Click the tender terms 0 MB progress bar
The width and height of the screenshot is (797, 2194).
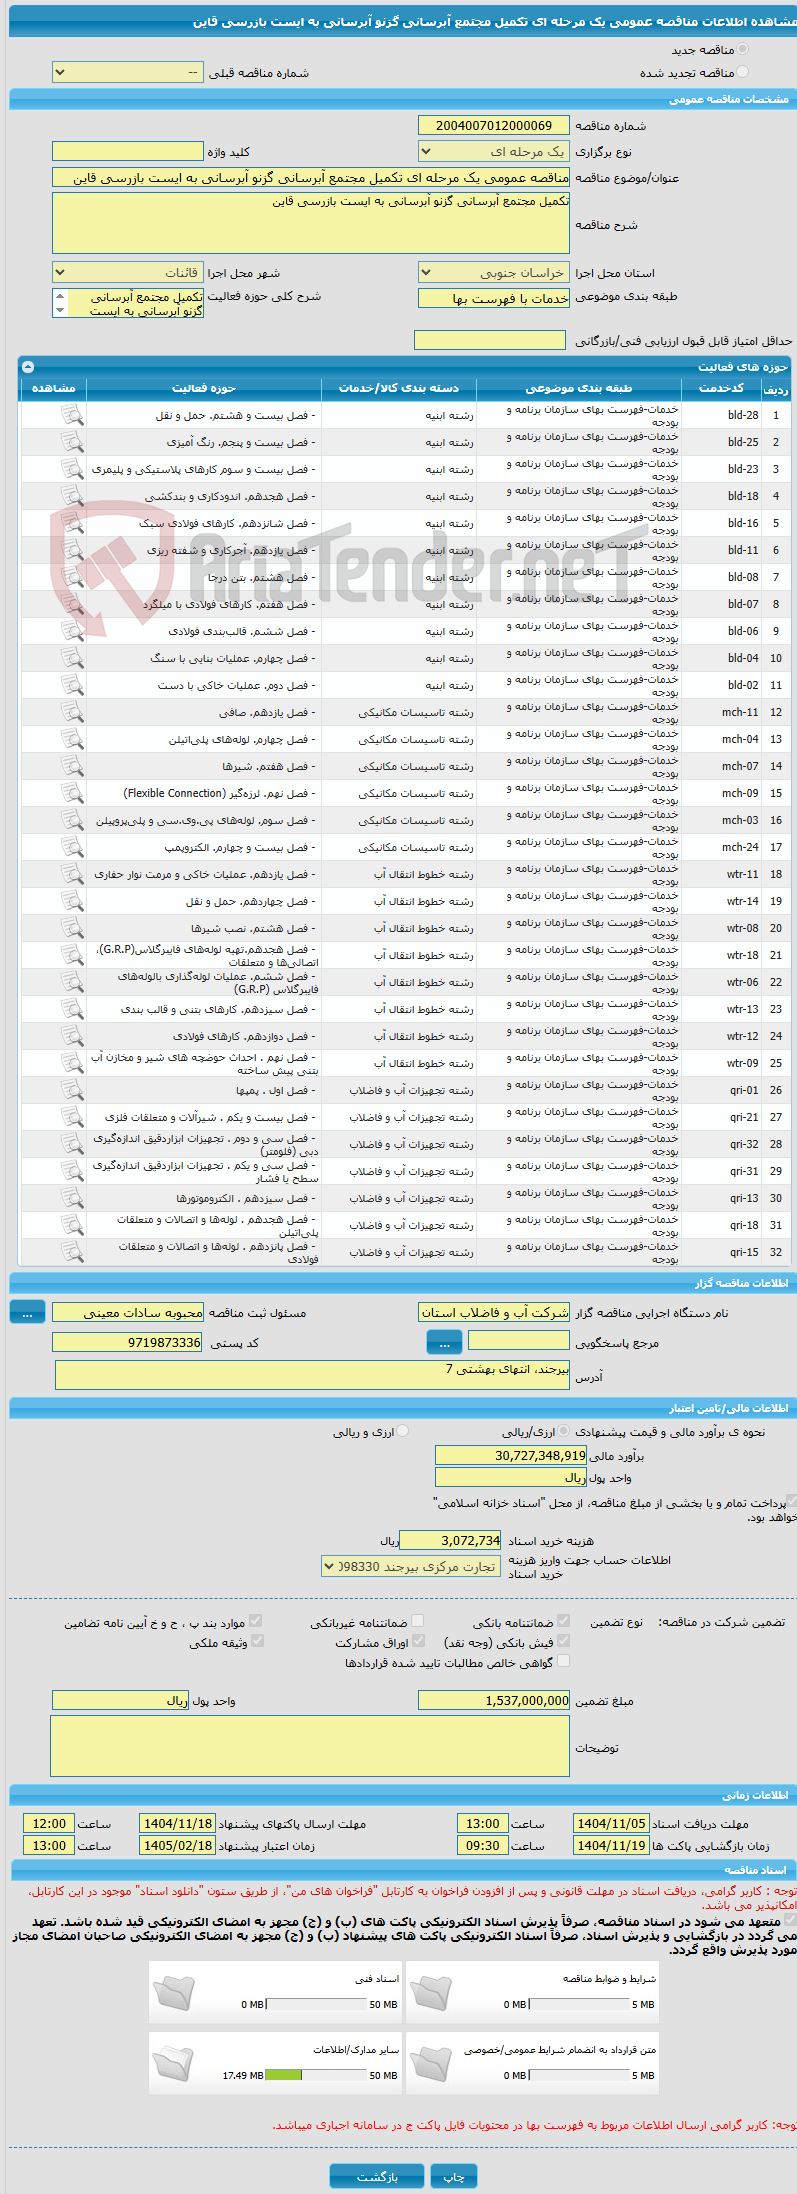[579, 2005]
